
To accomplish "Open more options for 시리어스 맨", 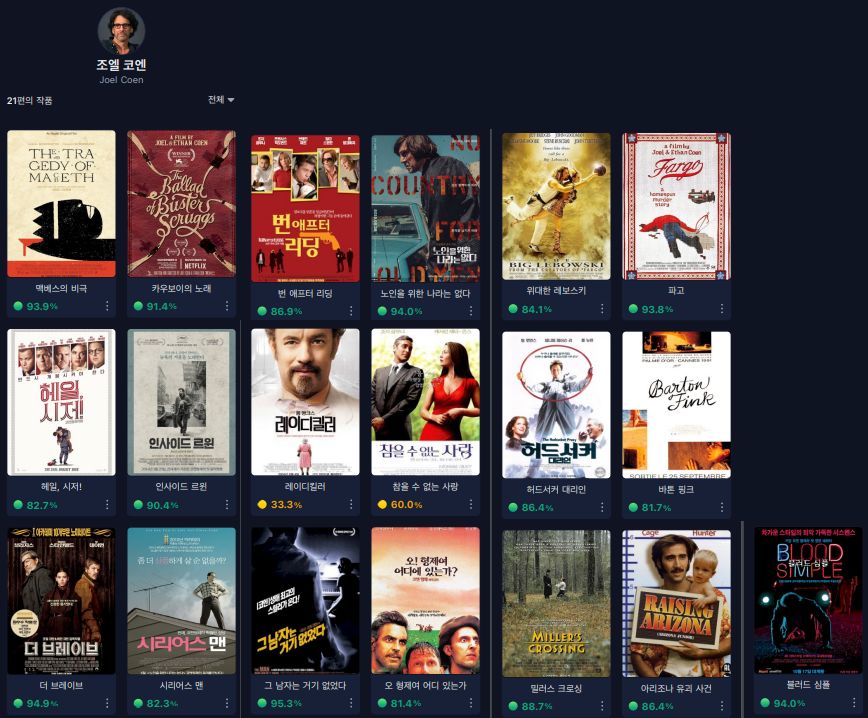I will point(227,703).
